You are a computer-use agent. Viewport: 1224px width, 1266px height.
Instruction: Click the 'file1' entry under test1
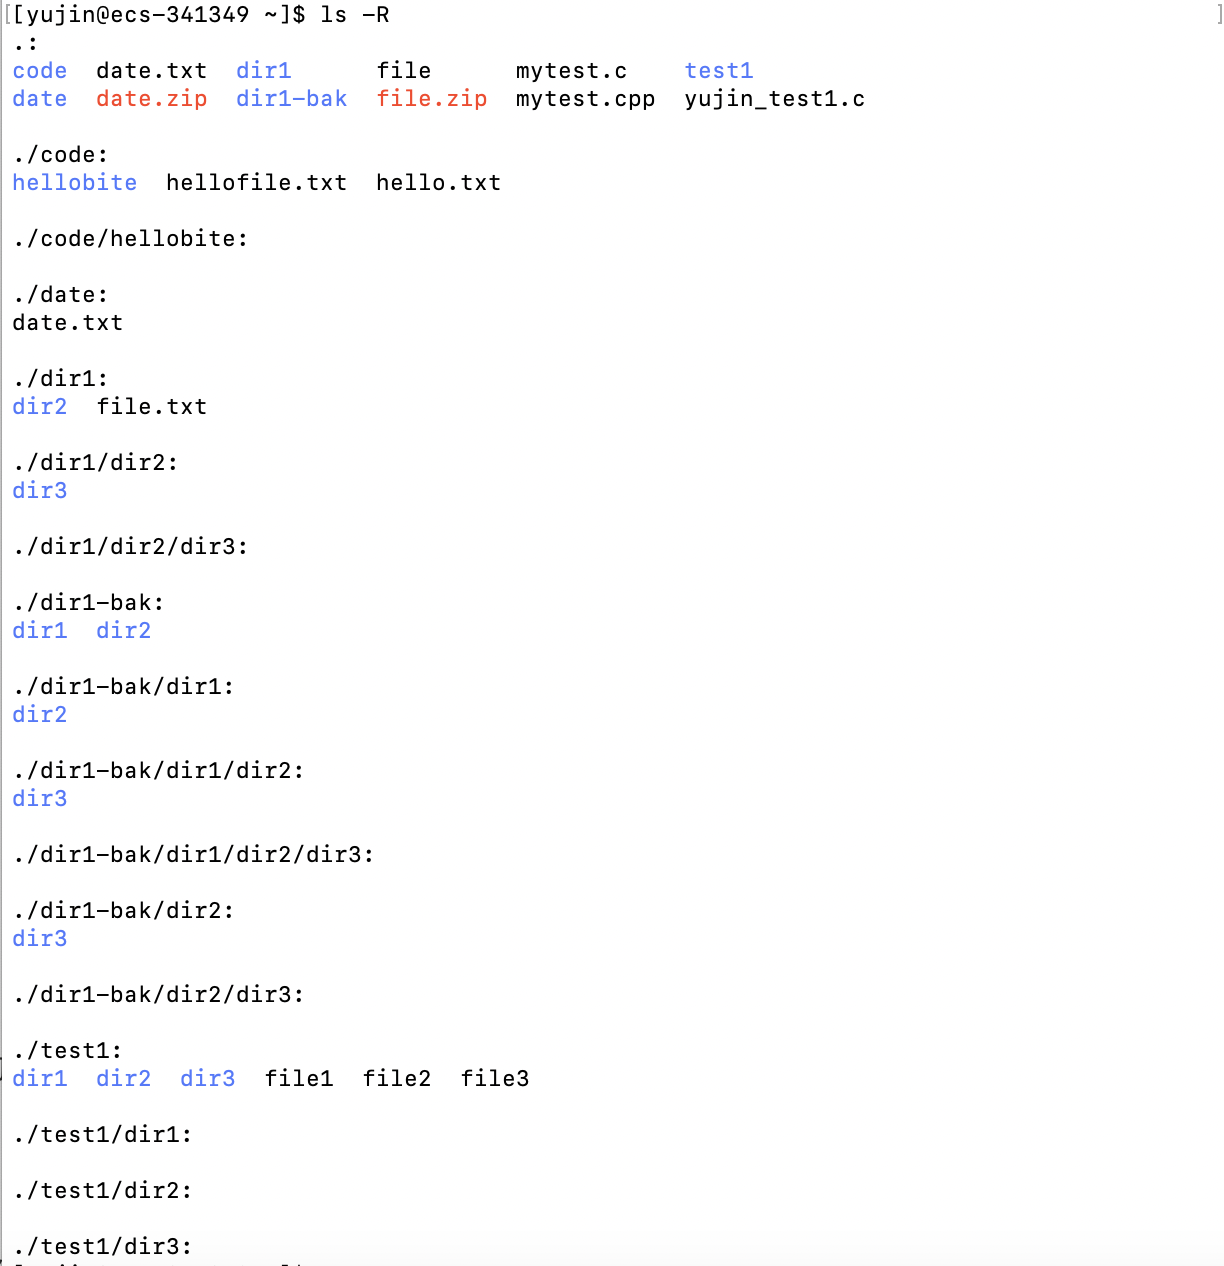pos(299,1079)
